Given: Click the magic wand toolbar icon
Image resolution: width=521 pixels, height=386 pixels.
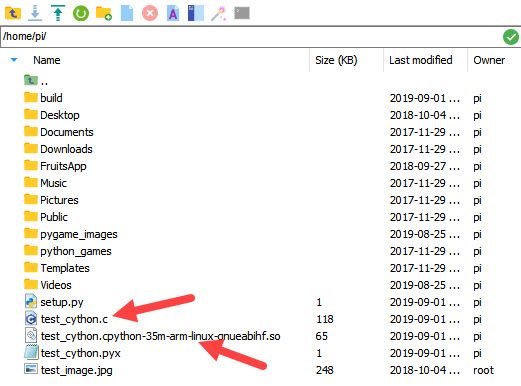Looking at the screenshot, I should [219, 14].
